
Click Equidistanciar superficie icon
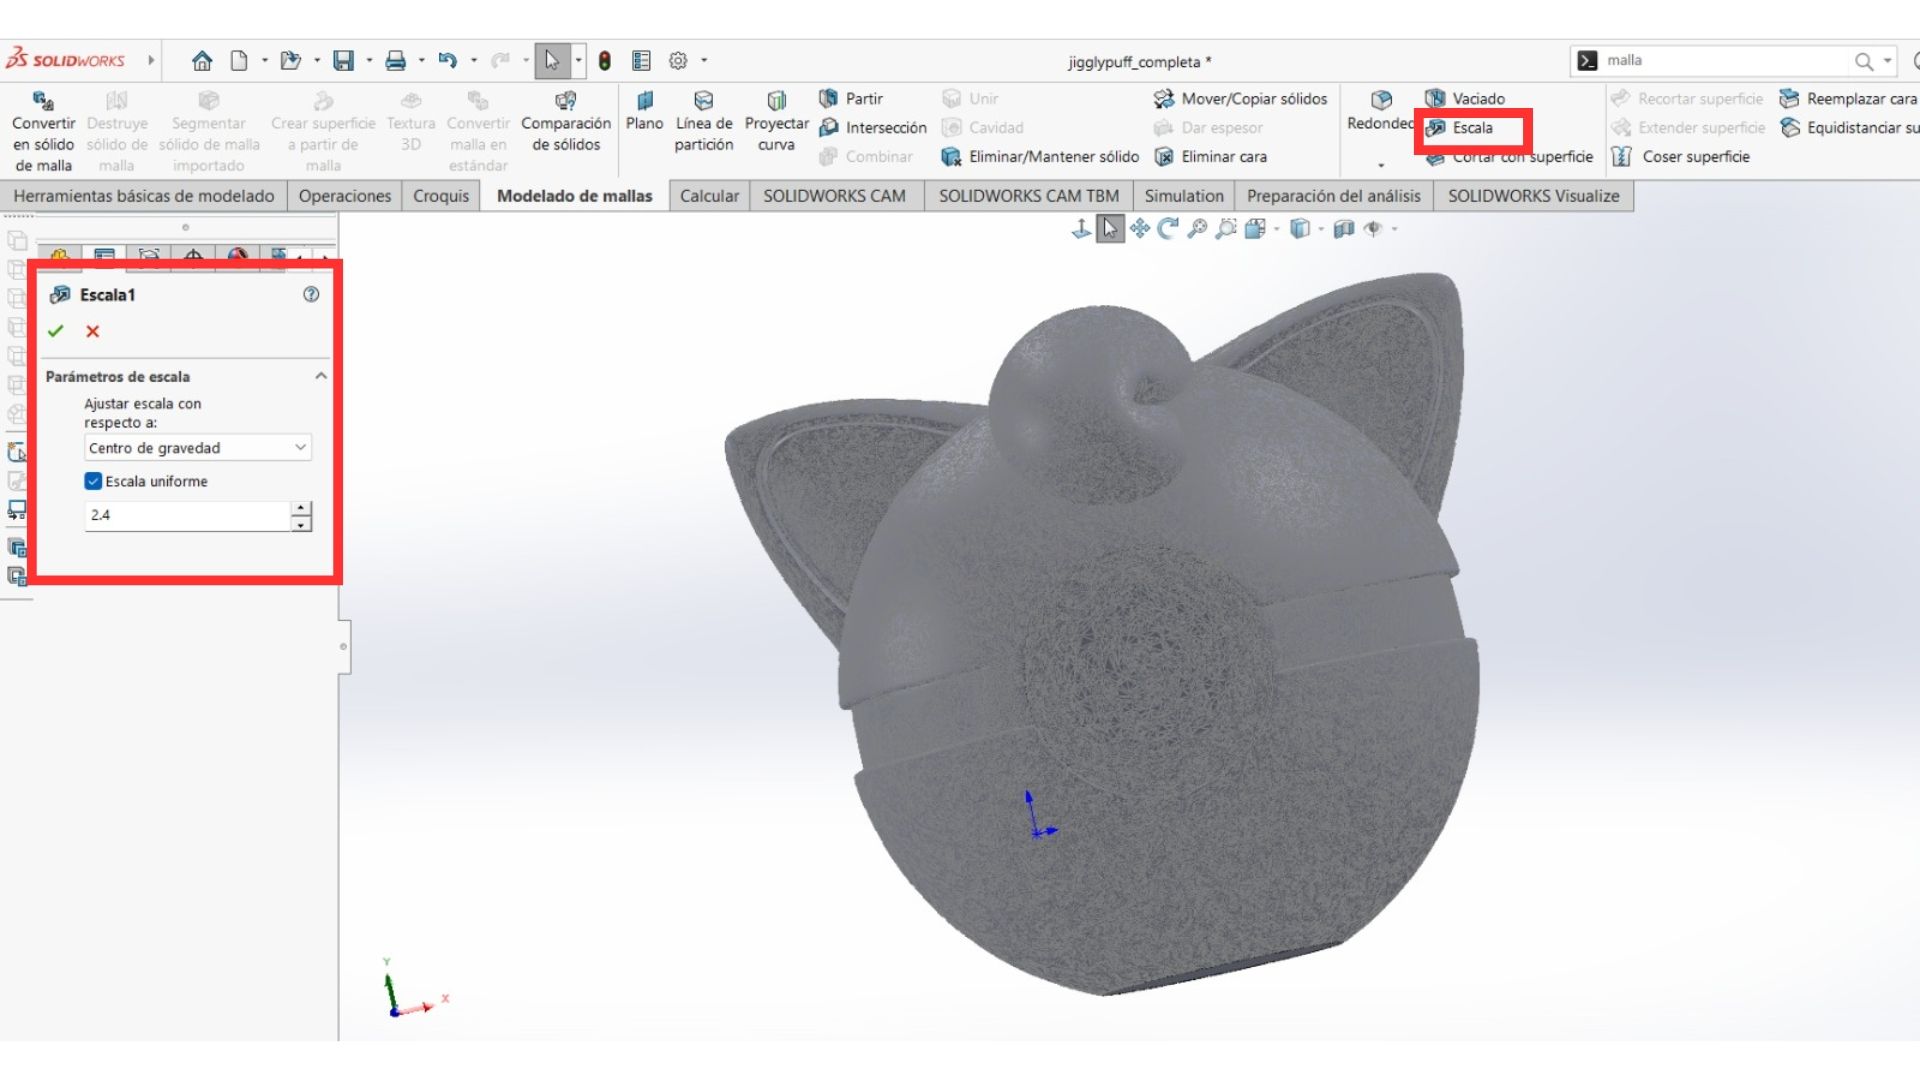pos(1790,128)
